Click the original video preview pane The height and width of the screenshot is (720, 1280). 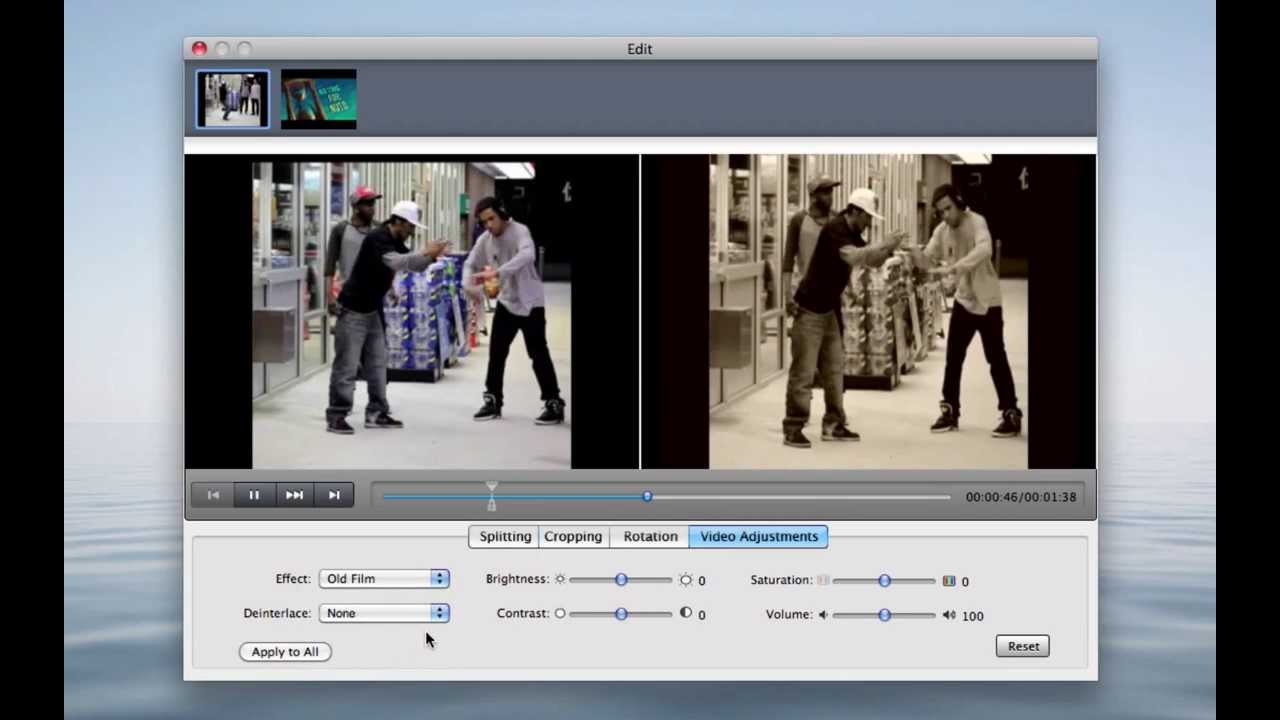[412, 312]
